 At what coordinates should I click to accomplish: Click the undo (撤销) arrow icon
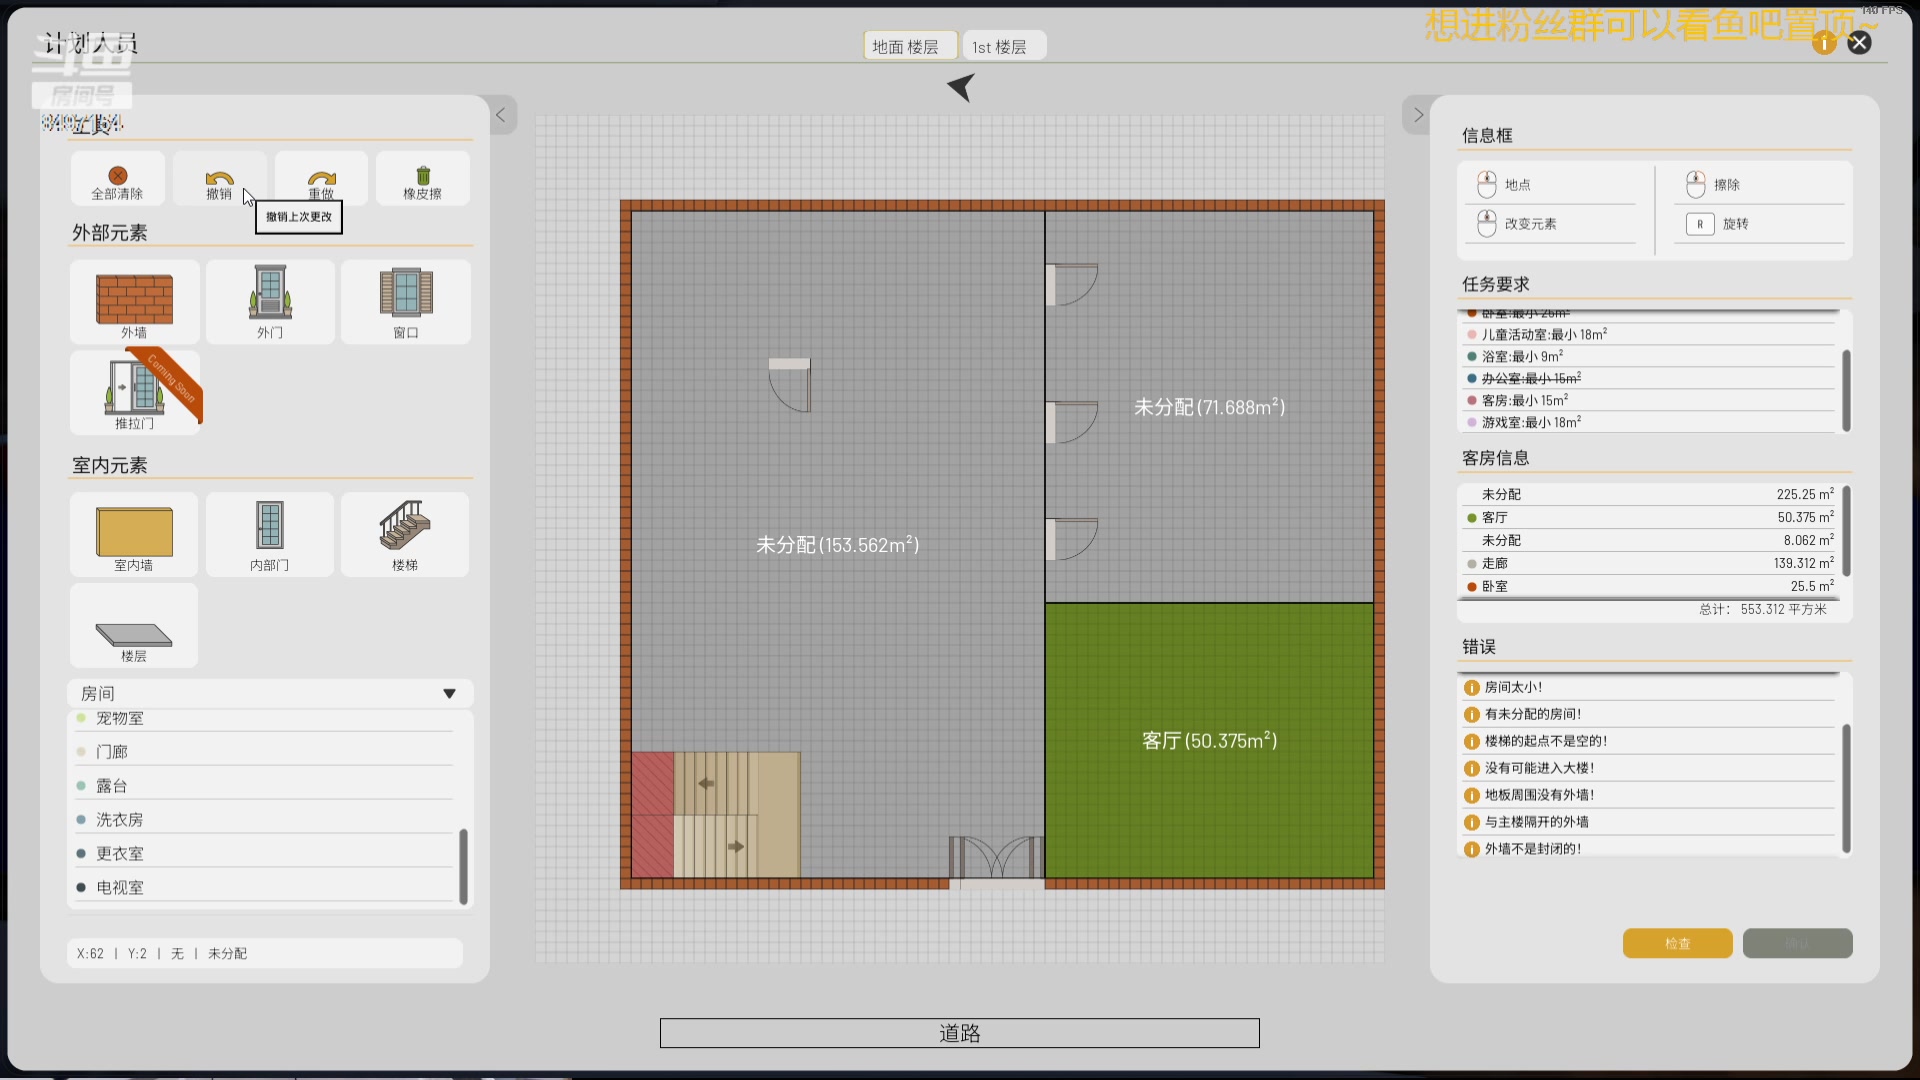pos(219,178)
